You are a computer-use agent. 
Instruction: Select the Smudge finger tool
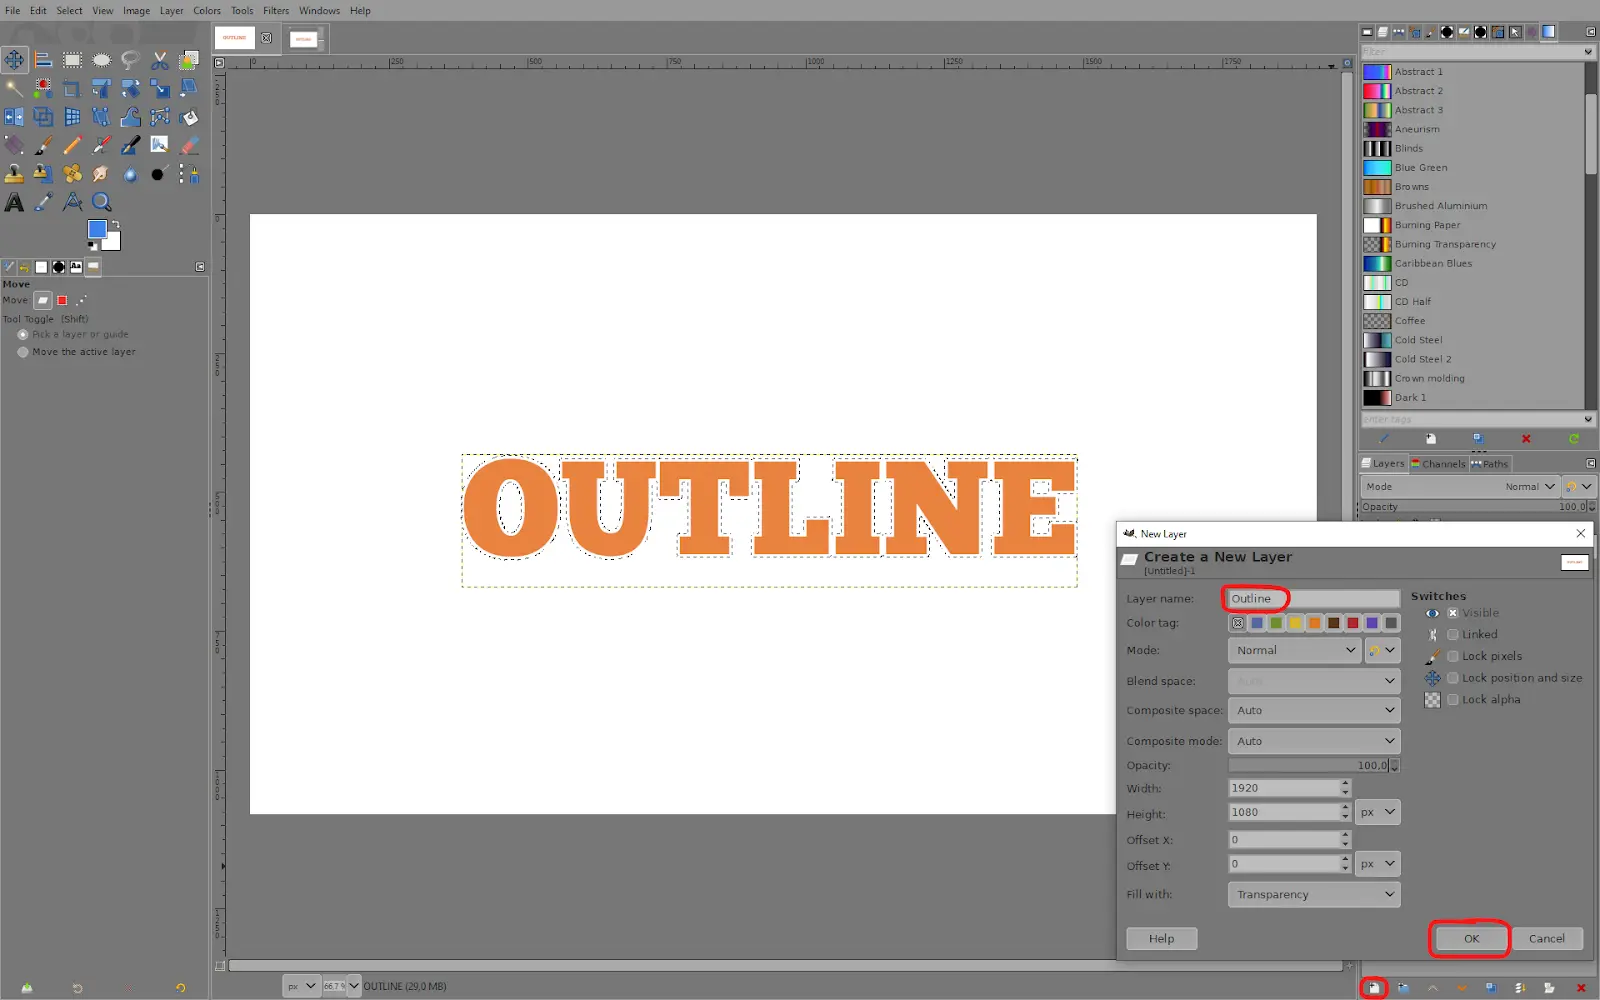pyautogui.click(x=101, y=174)
